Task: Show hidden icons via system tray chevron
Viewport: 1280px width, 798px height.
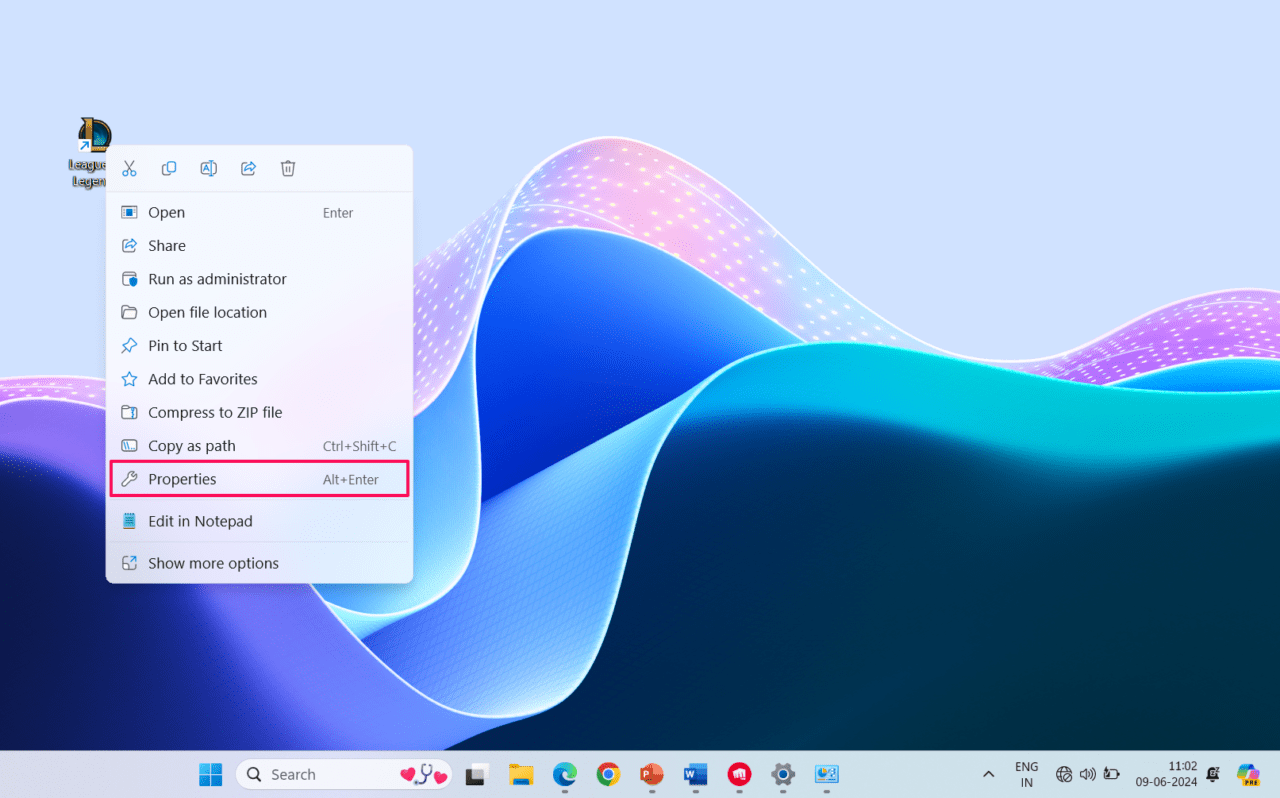Action: pos(989,774)
